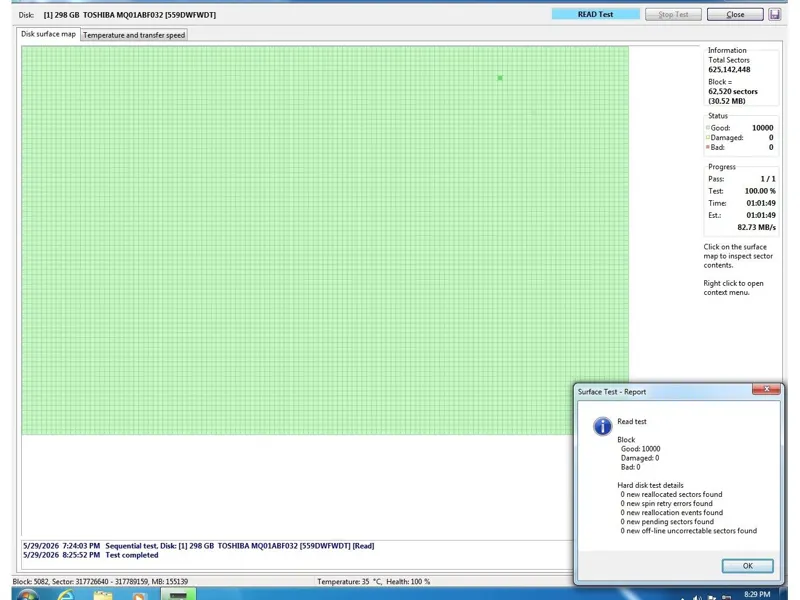Click 'Good: 10000' line in report dialog
Image resolution: width=800 pixels, height=600 pixels.
[640, 449]
